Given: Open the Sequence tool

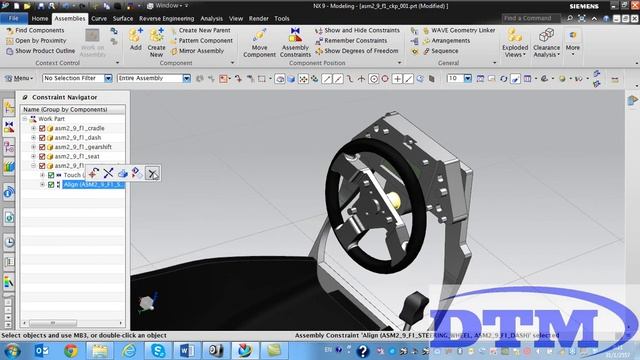Looking at the screenshot, I should [440, 51].
